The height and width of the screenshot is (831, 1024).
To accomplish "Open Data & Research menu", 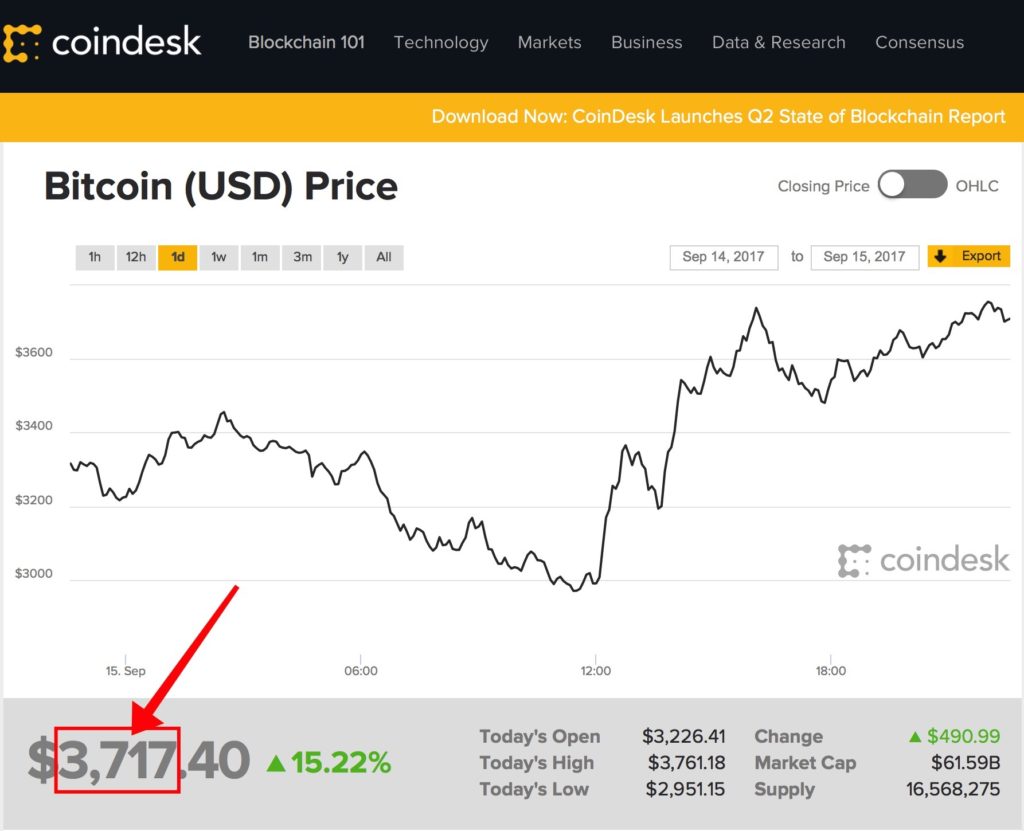I will click(778, 42).
